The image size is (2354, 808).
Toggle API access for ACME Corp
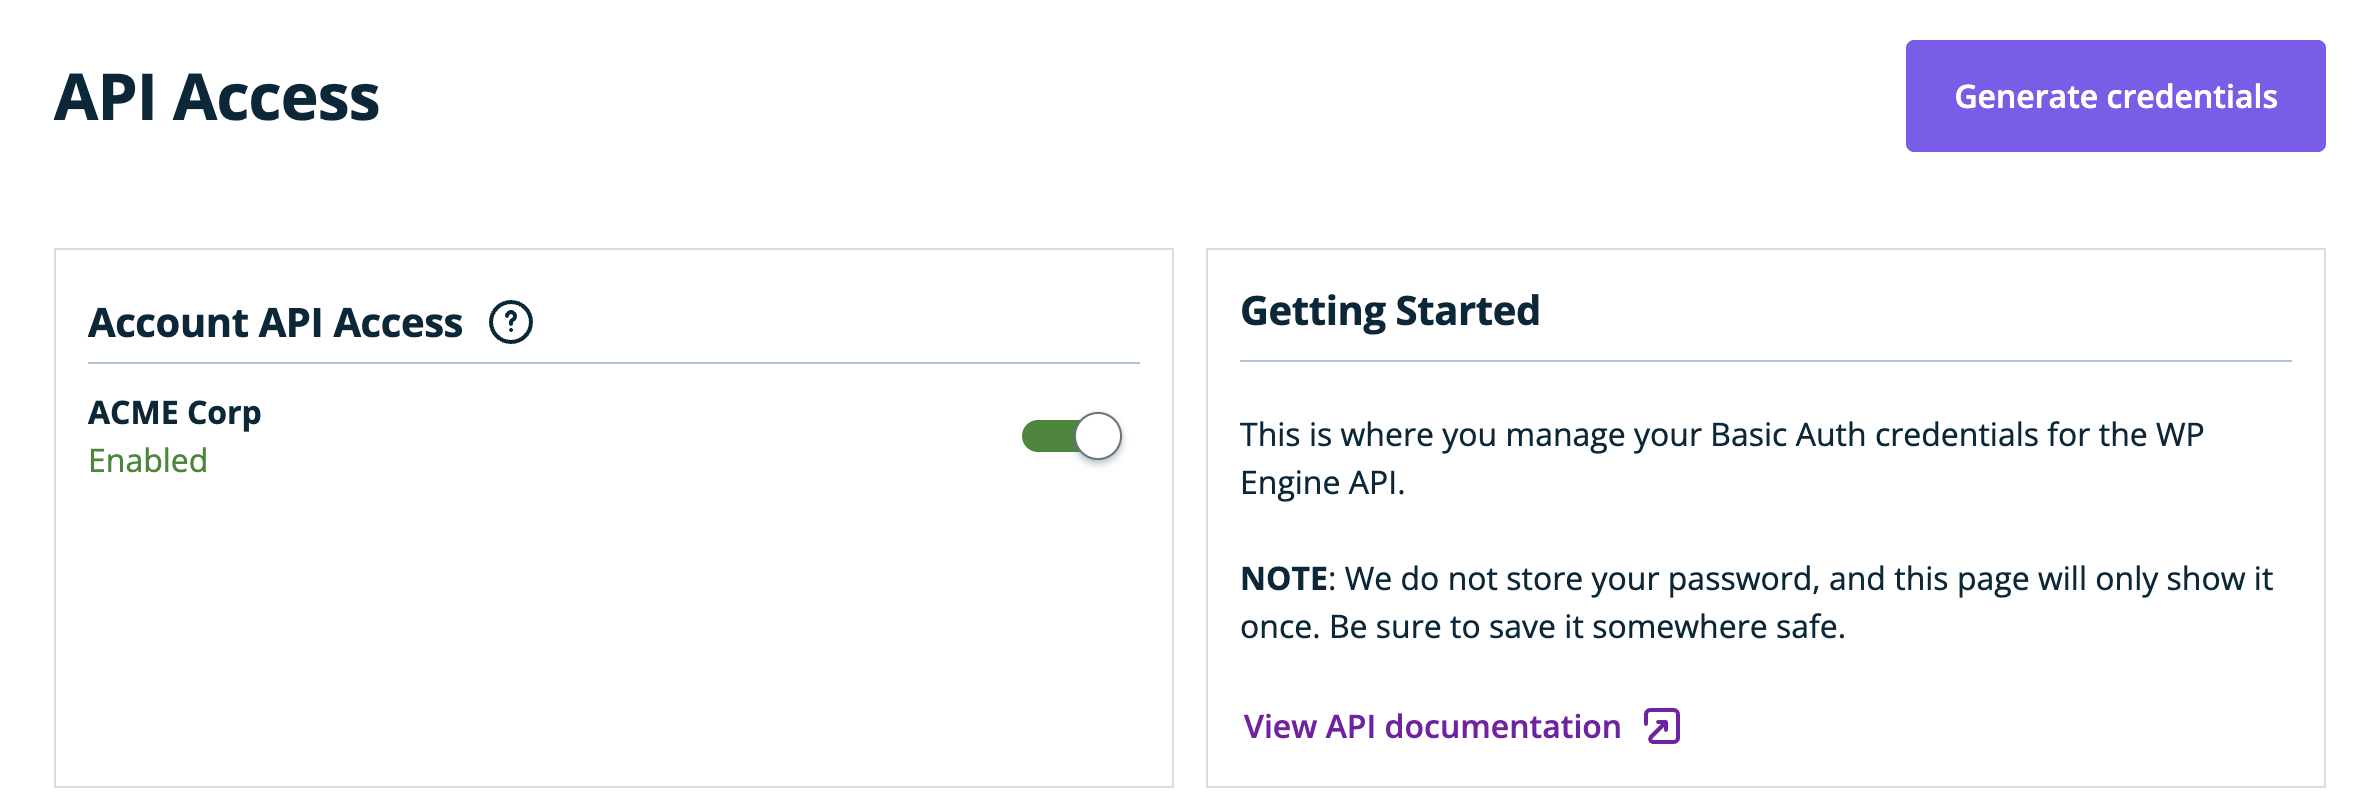click(1071, 436)
